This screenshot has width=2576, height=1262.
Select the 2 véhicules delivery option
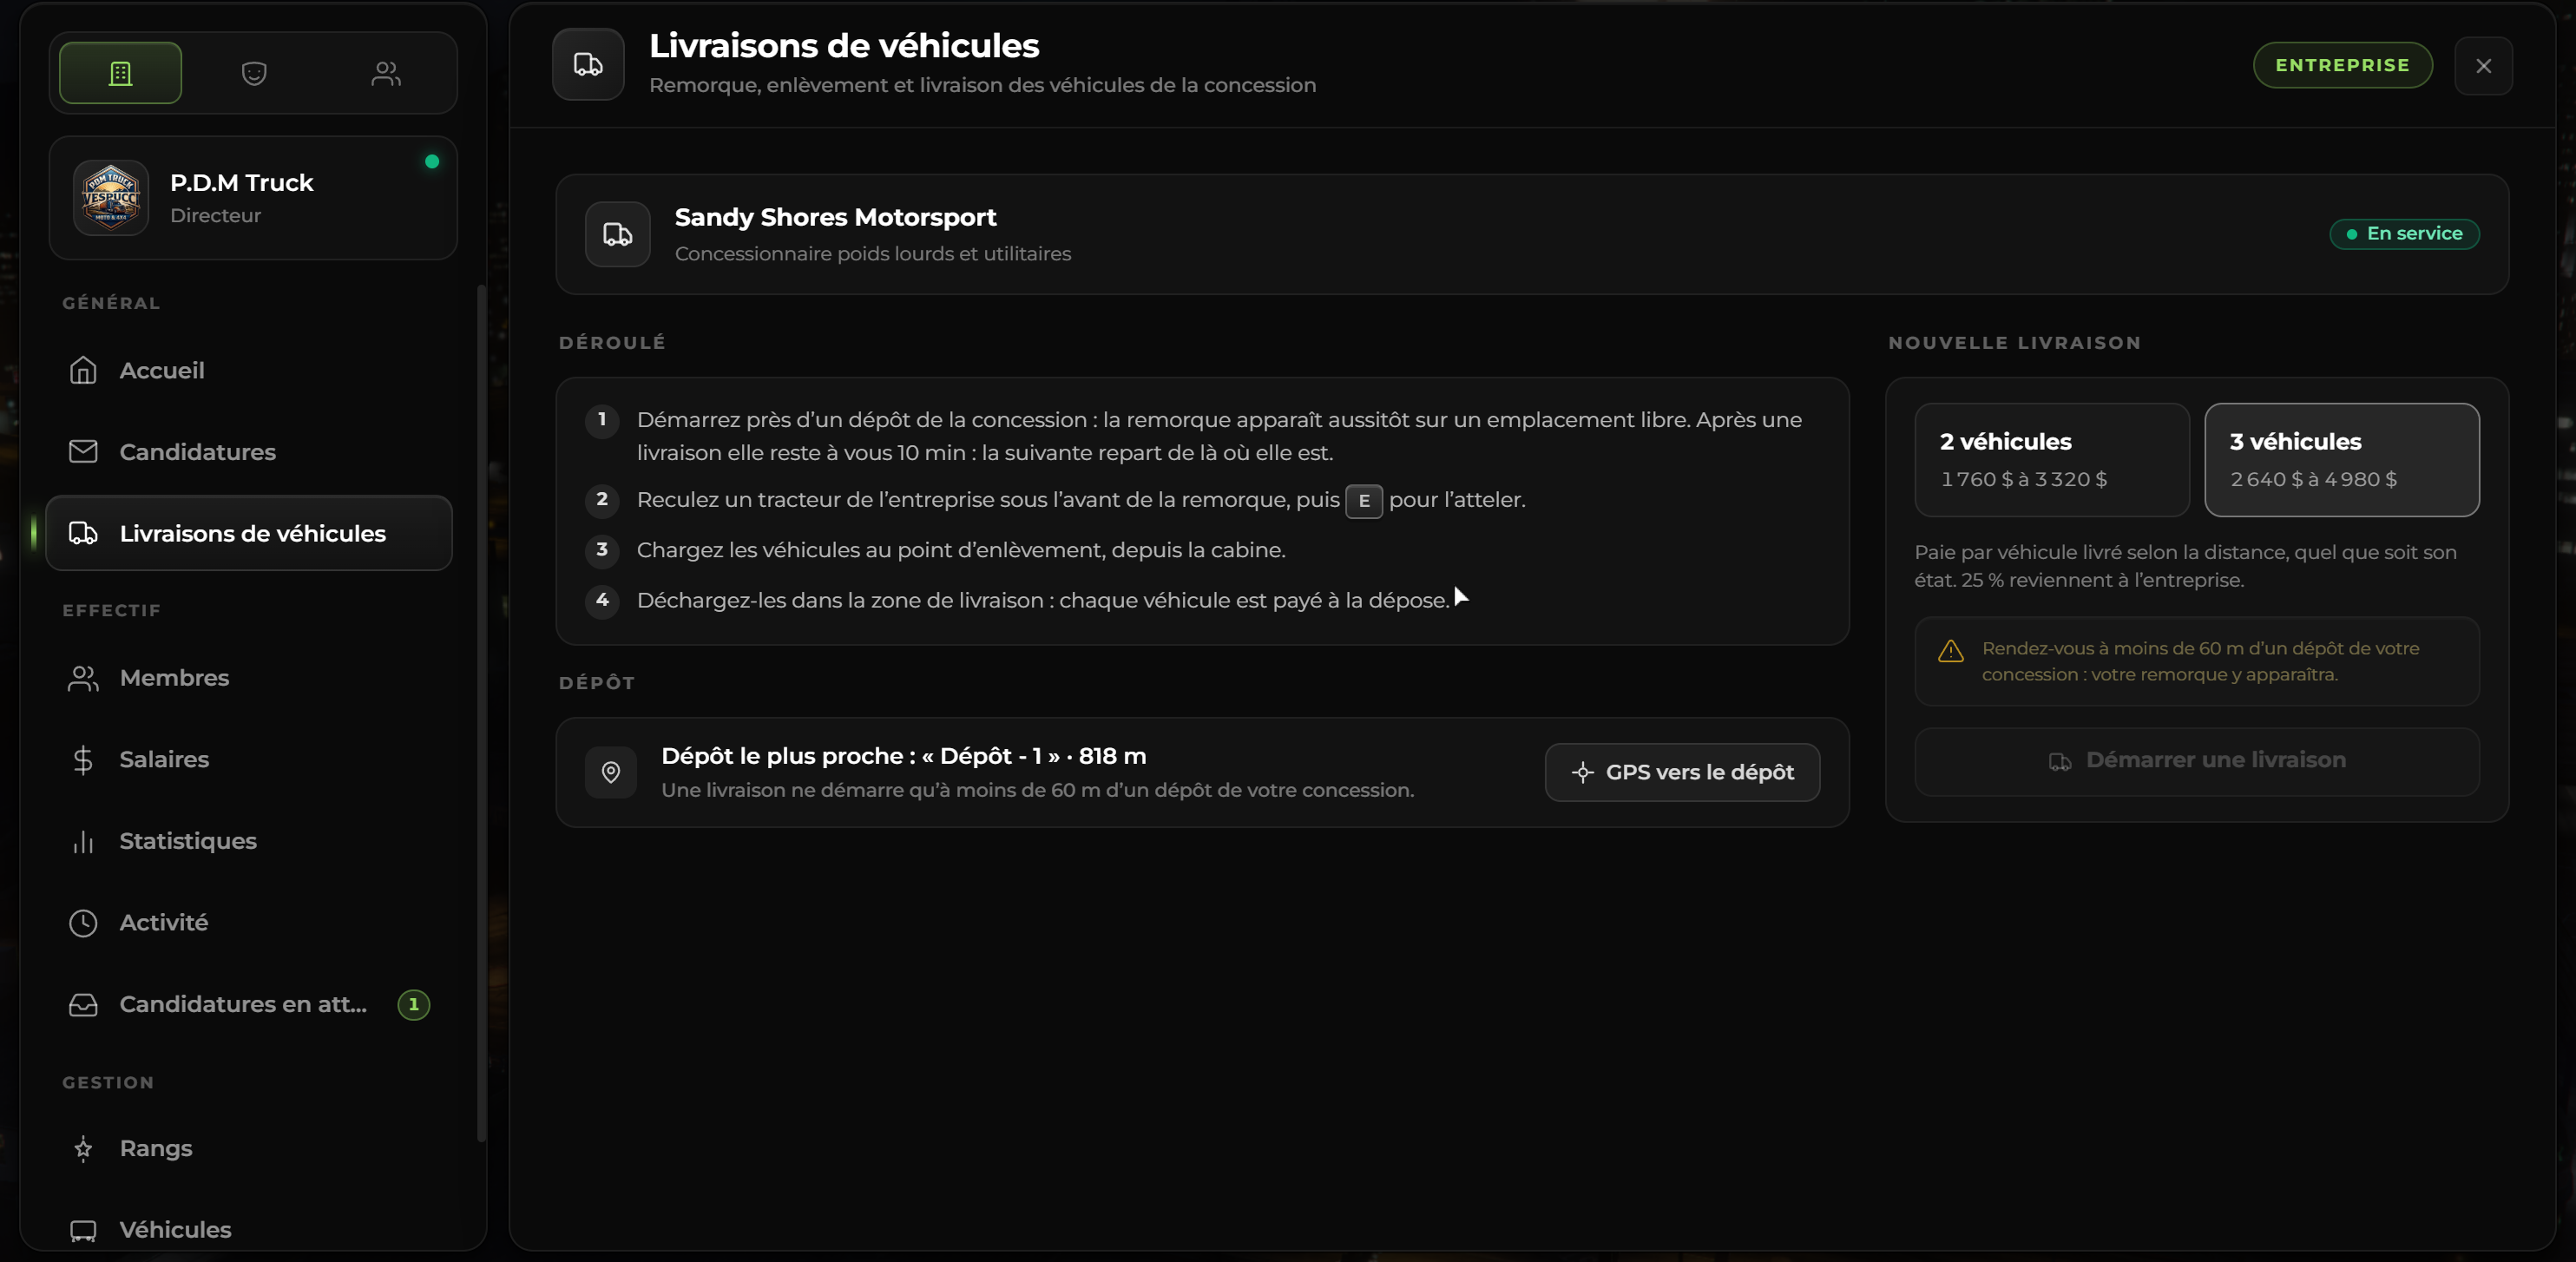click(2052, 460)
